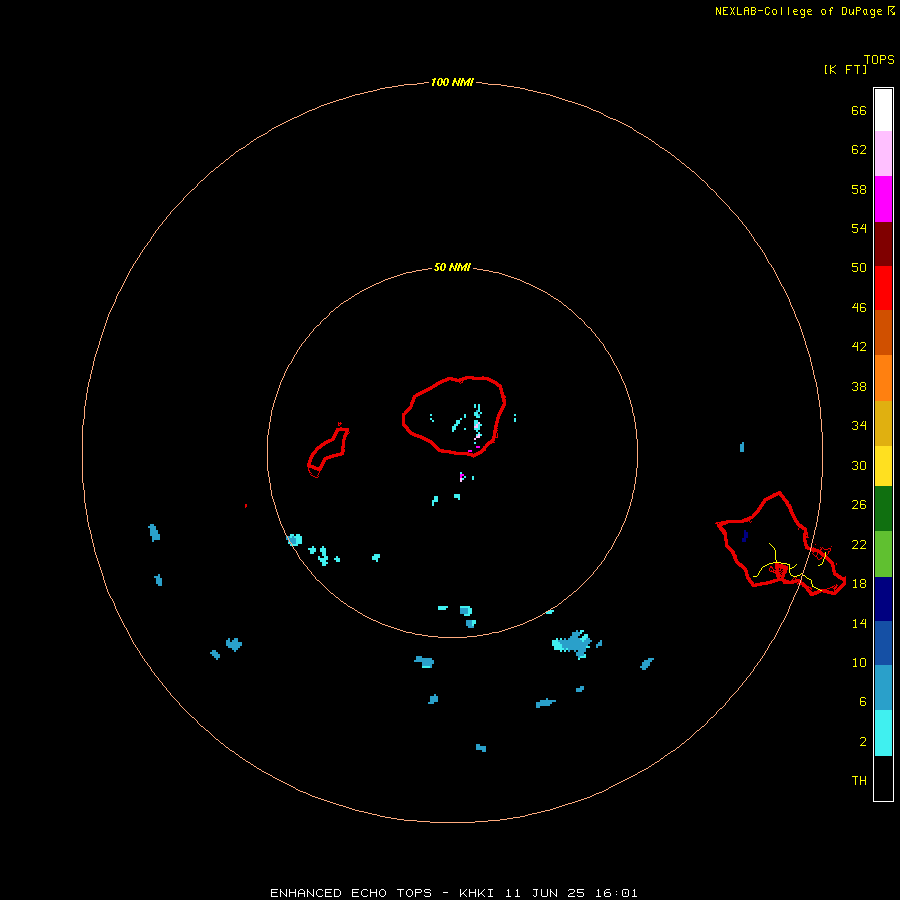Click the 42 legend value label
Screen dimensions: 900x900
click(859, 347)
